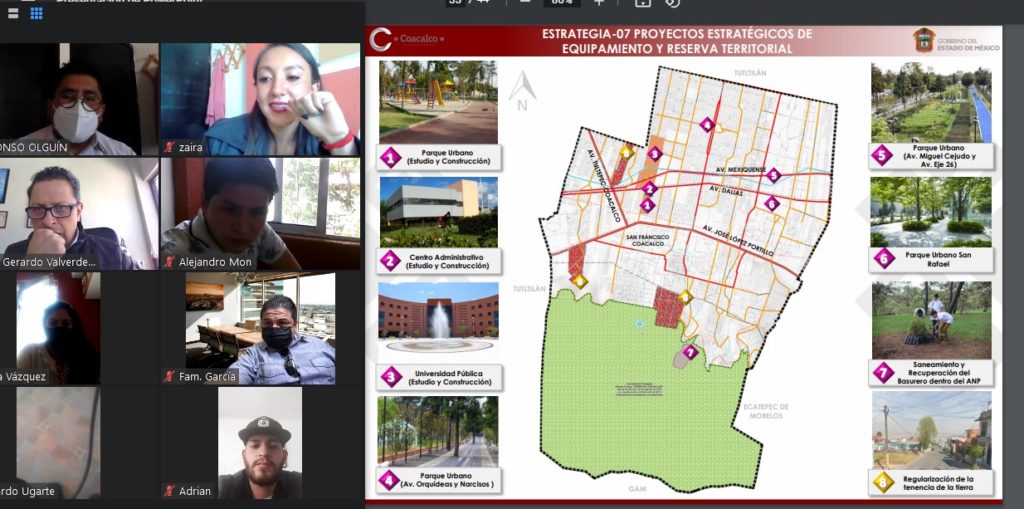Switch to the list view layout icon
The image size is (1024, 509).
pos(14,13)
